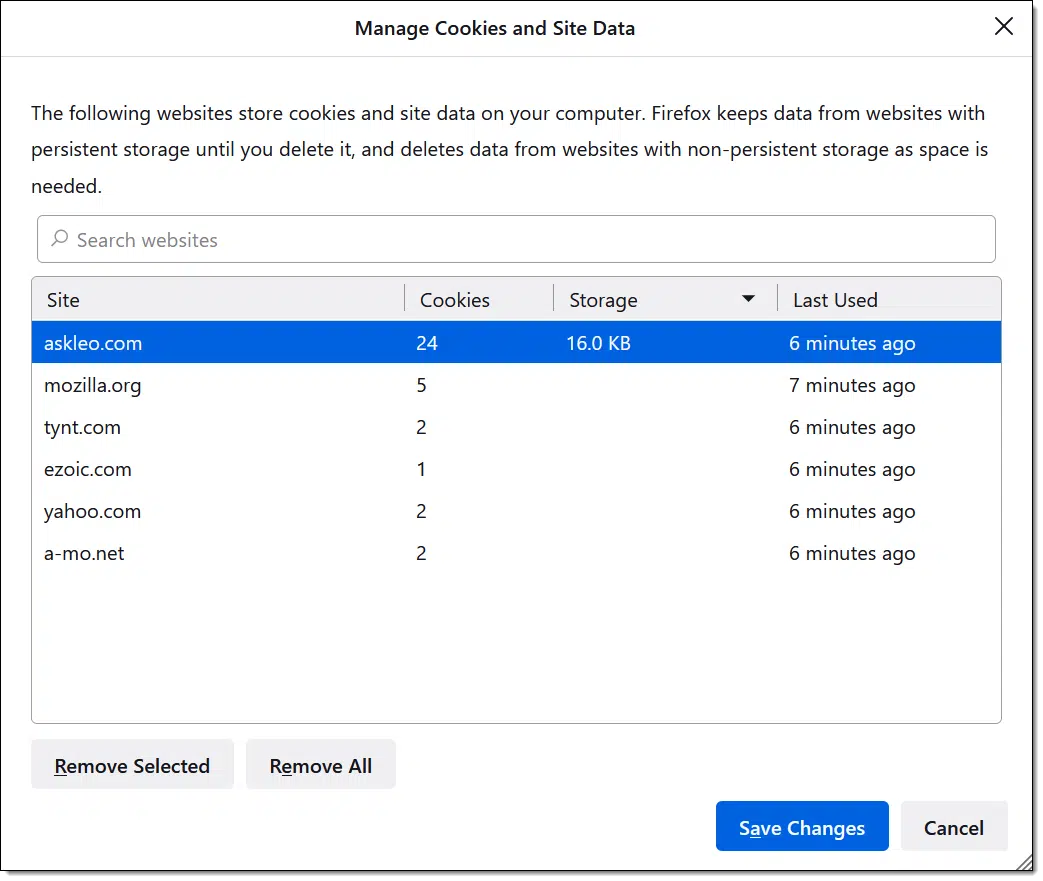Select the yahoo.com row
The image size is (1043, 881).
pos(516,511)
